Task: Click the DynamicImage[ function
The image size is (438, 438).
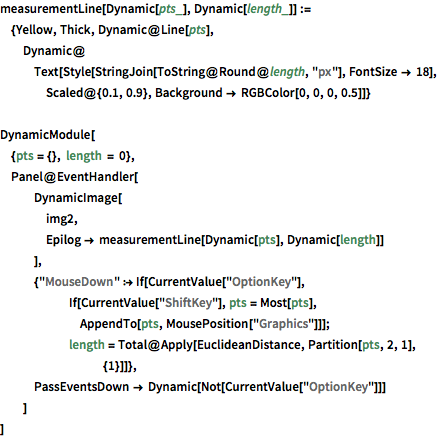Action: [78, 198]
